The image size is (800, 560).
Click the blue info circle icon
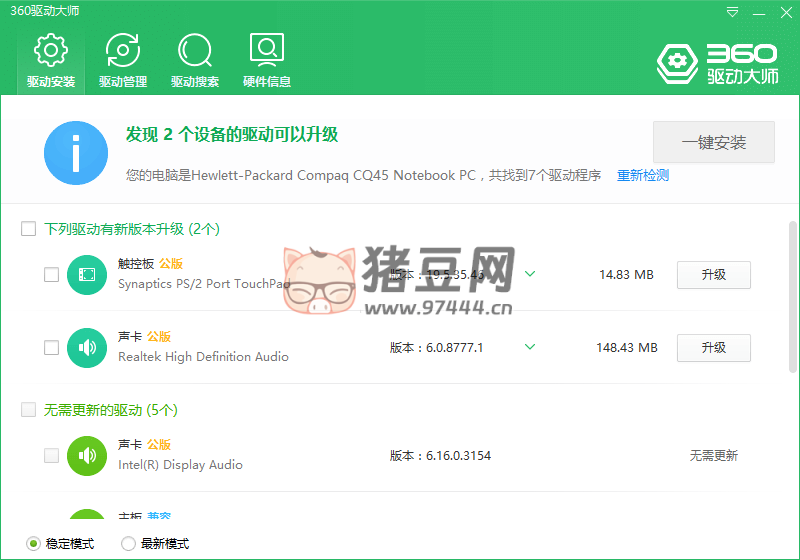76,153
